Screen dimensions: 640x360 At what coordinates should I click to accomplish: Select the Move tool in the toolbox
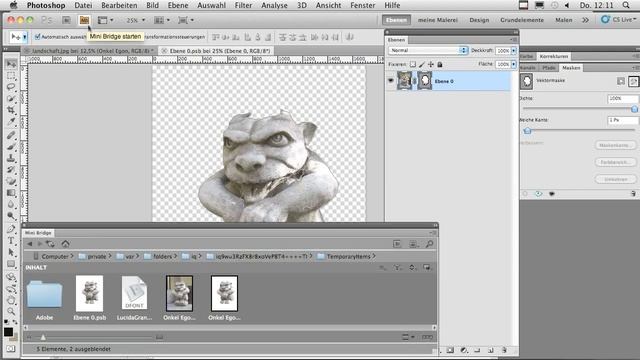click(x=11, y=64)
